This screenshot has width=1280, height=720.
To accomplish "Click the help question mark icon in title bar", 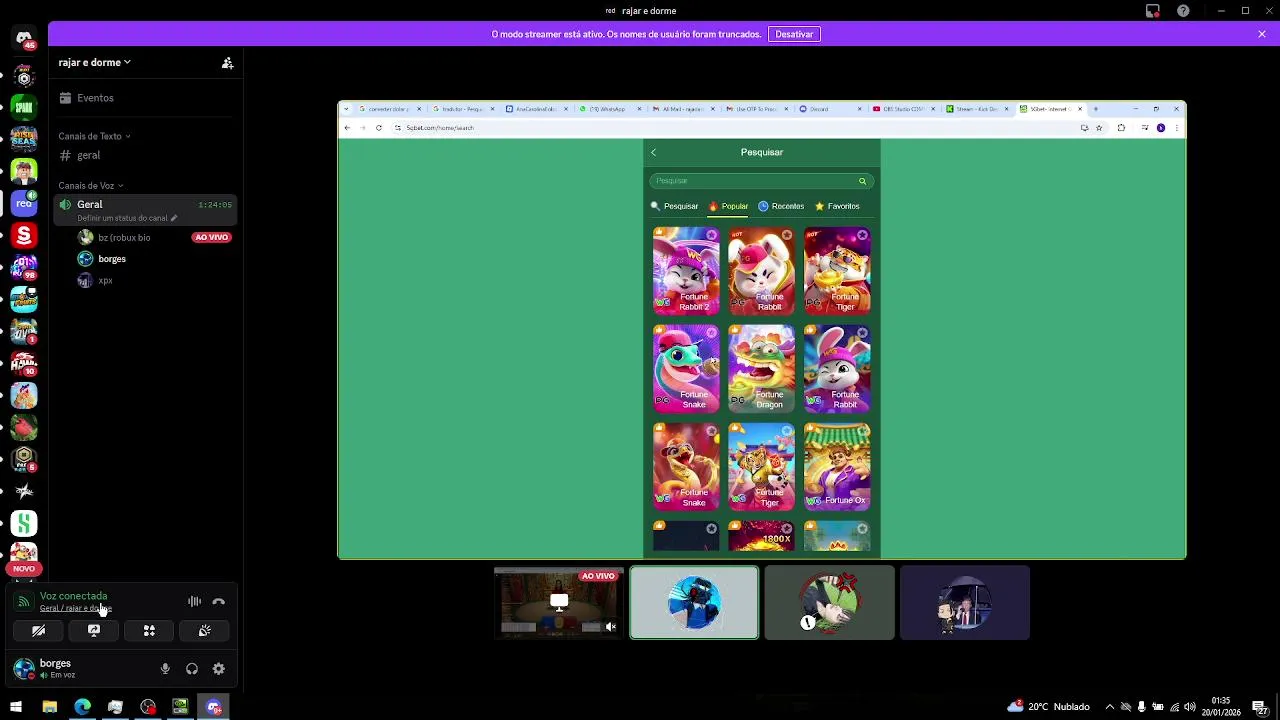I will [1184, 11].
